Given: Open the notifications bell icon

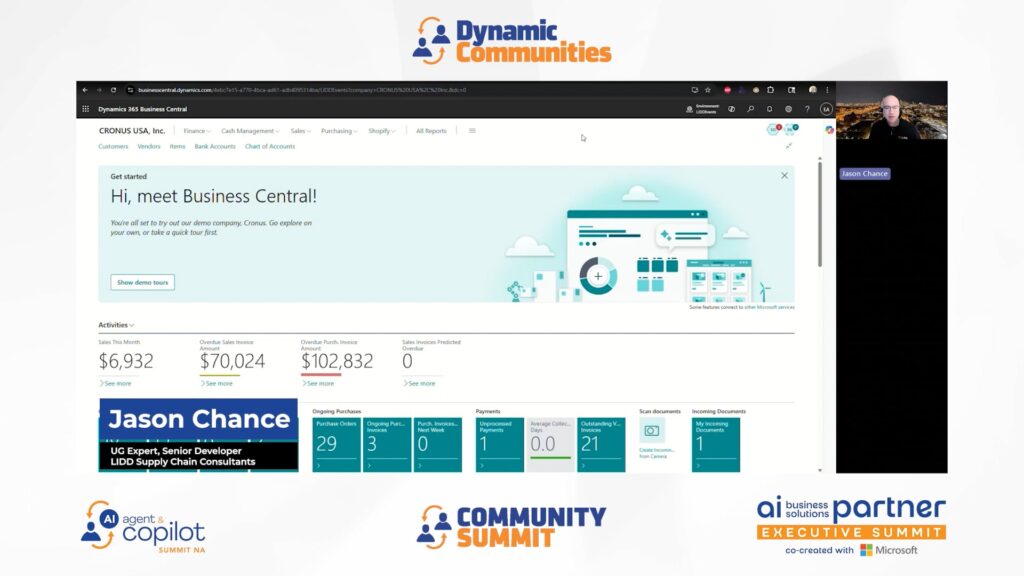Looking at the screenshot, I should pos(769,109).
